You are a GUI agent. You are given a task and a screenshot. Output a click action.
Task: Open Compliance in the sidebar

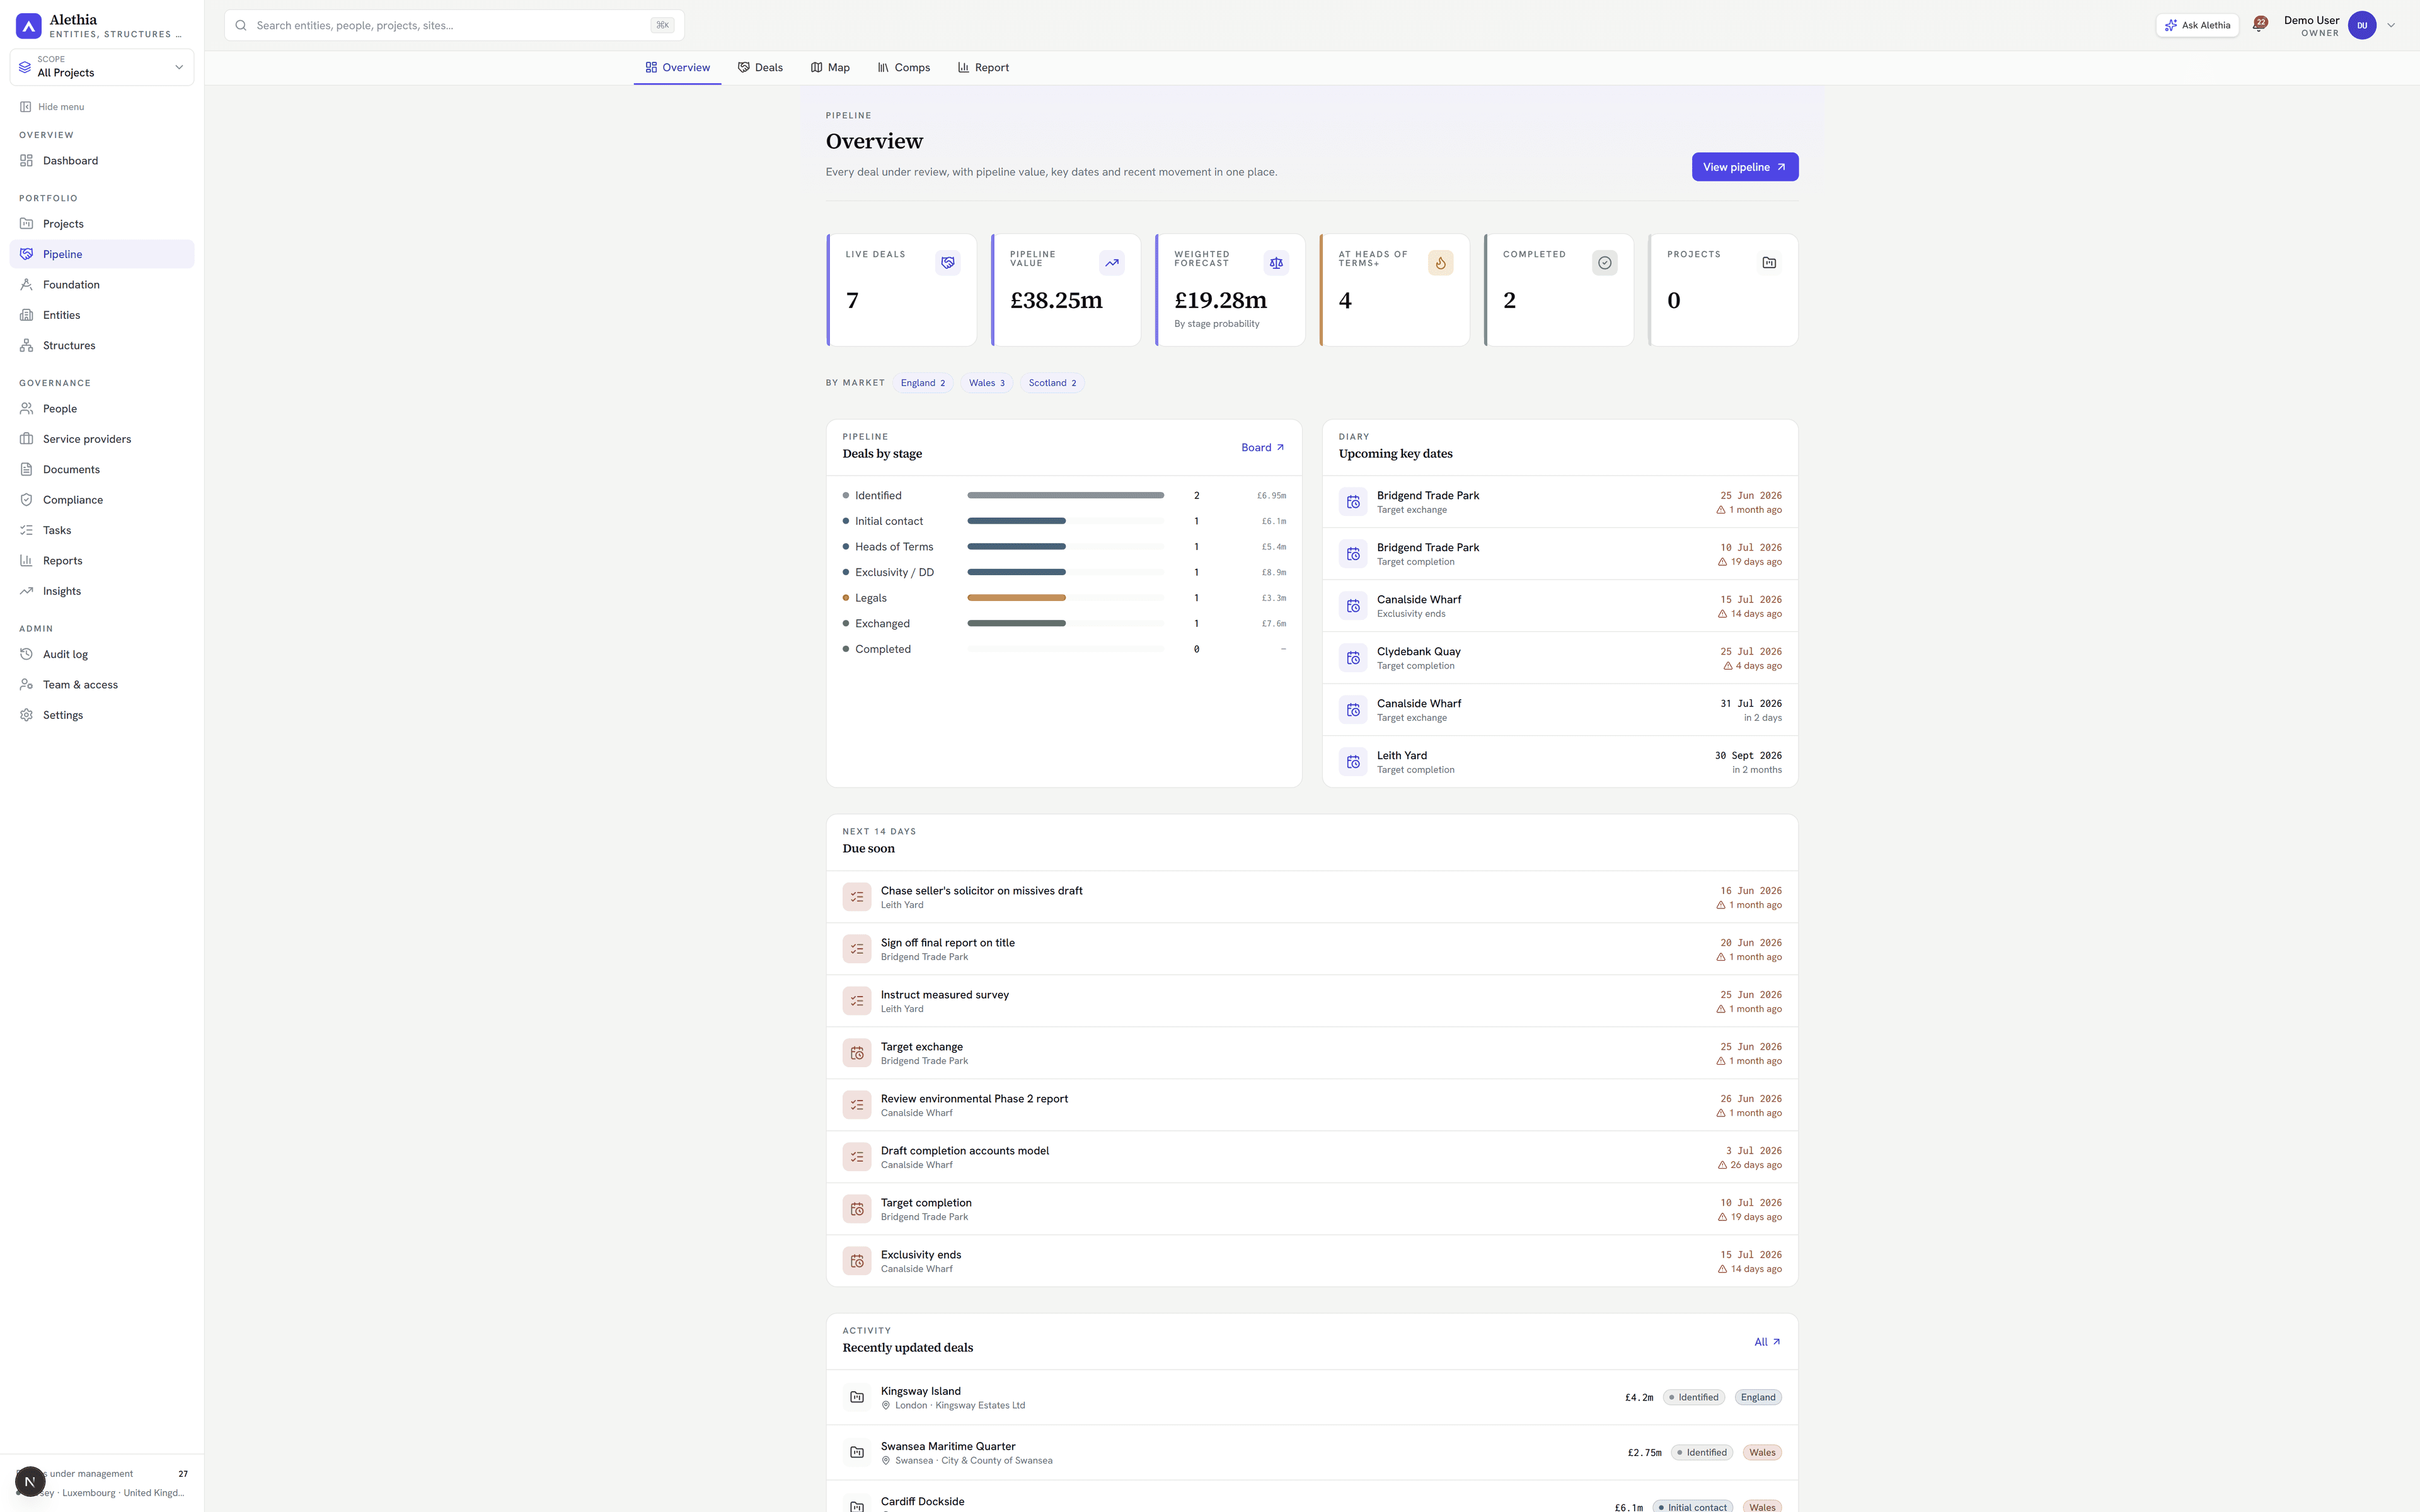102,500
